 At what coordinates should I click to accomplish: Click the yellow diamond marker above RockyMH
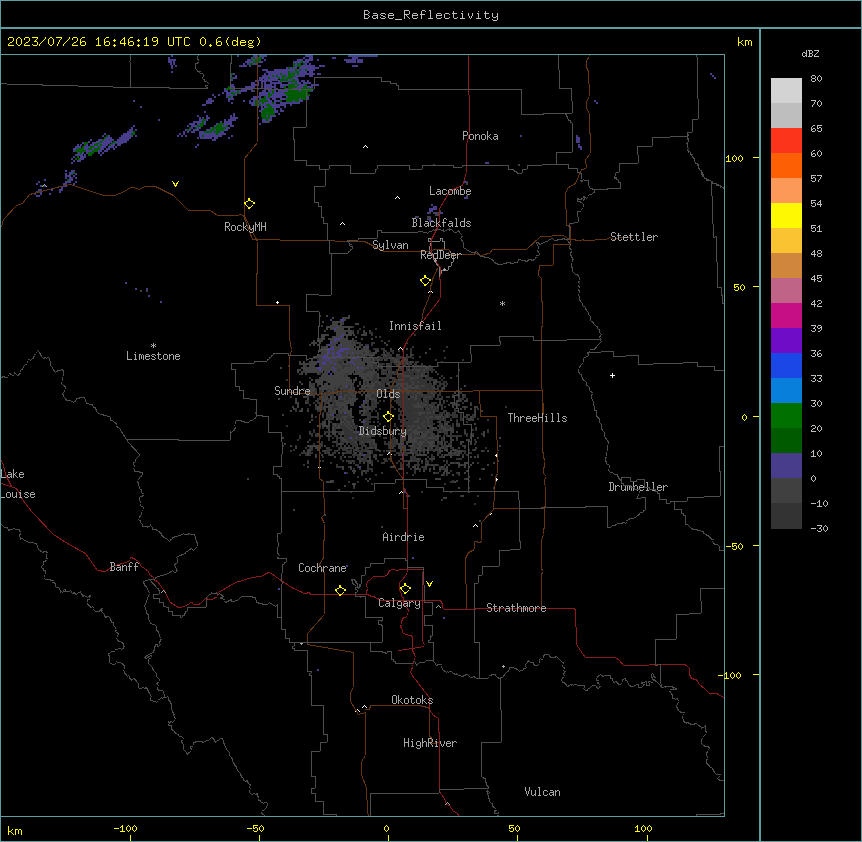(249, 204)
